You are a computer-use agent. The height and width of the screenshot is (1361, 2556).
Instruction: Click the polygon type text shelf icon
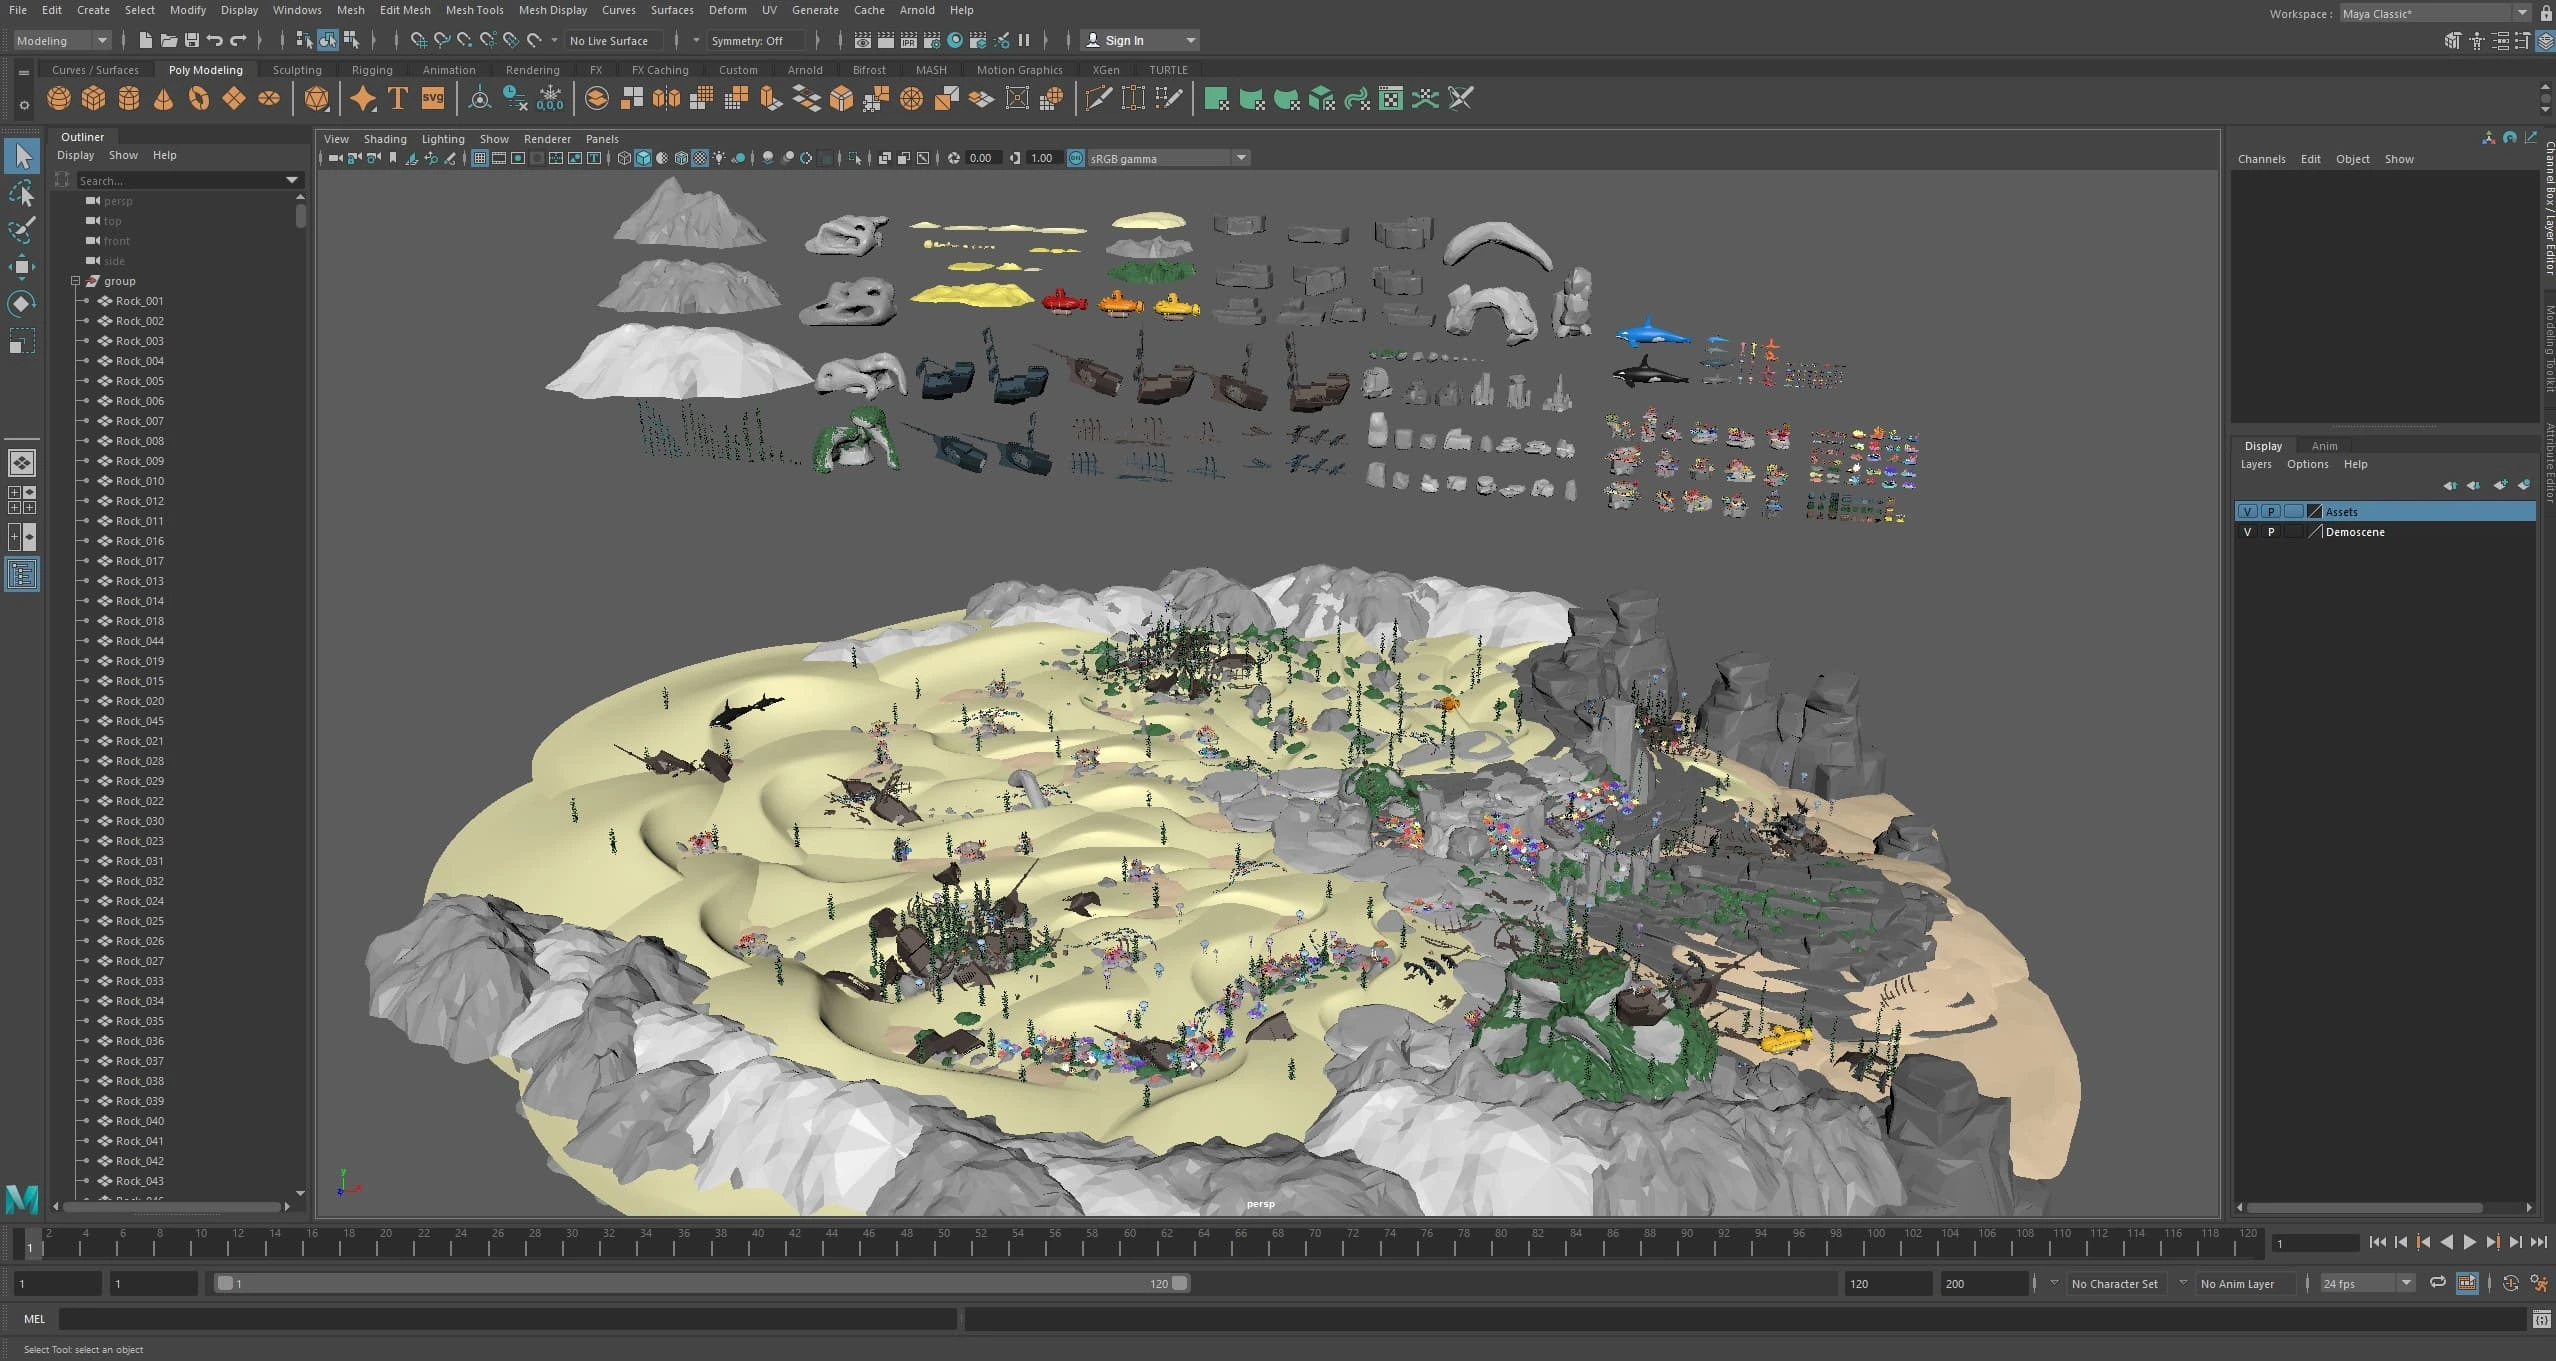(397, 98)
